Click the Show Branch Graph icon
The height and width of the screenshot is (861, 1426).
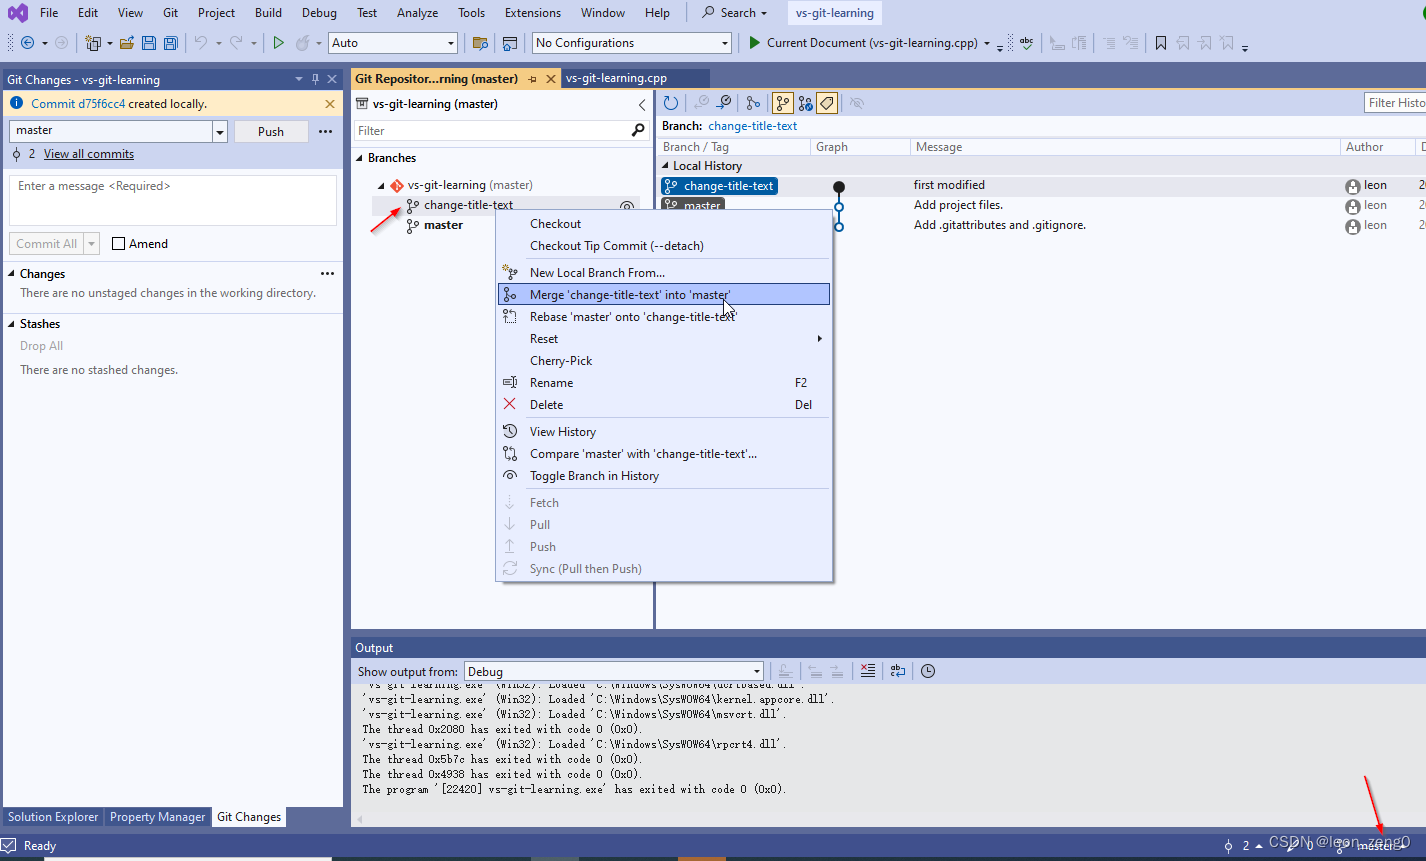(754, 103)
